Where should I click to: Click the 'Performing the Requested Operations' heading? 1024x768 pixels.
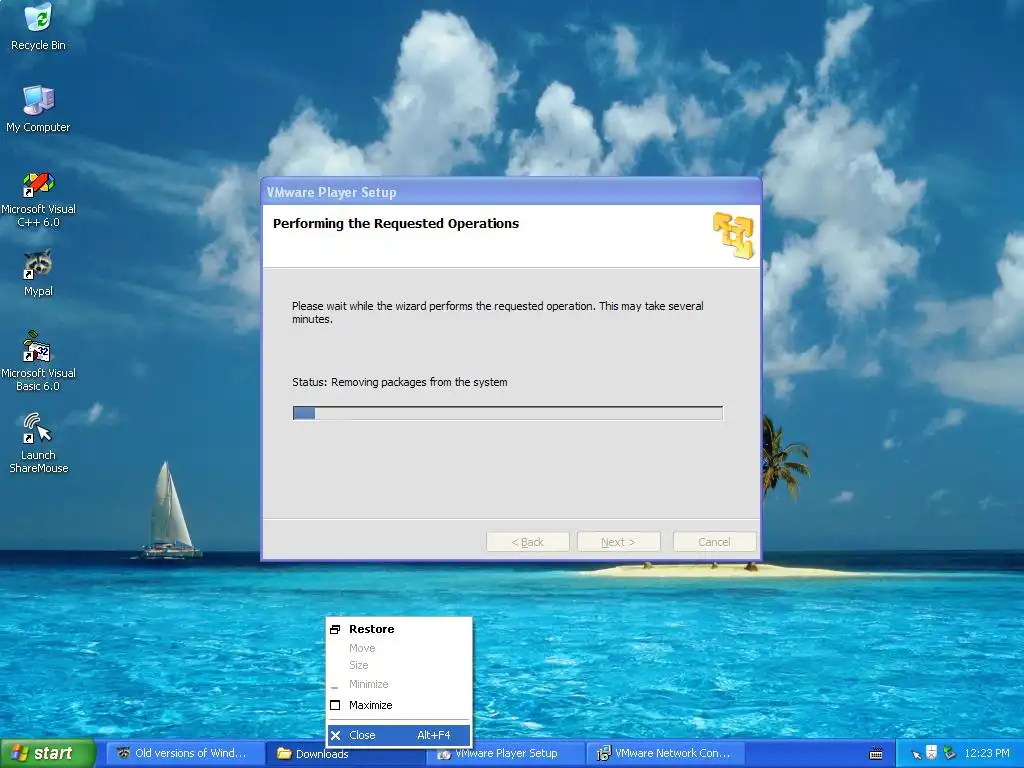[396, 223]
